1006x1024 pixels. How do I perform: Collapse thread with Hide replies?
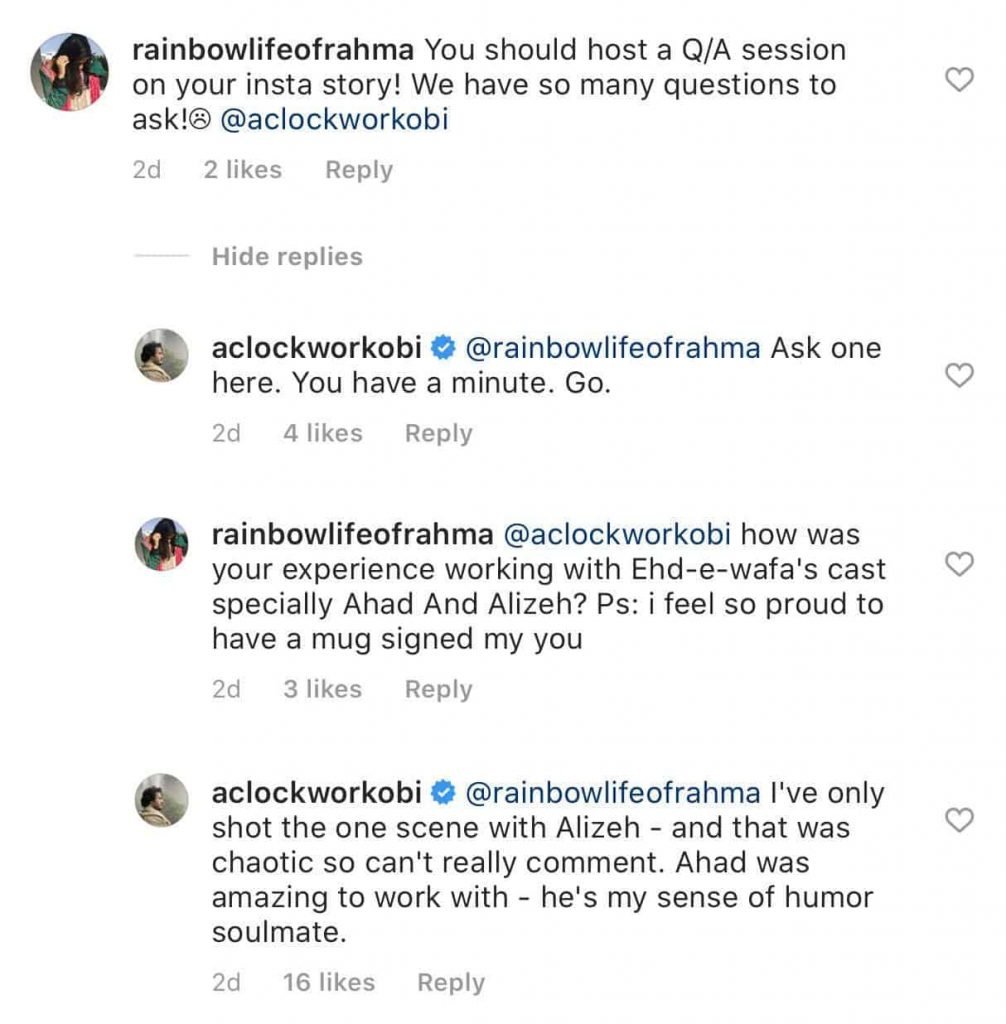click(x=287, y=257)
